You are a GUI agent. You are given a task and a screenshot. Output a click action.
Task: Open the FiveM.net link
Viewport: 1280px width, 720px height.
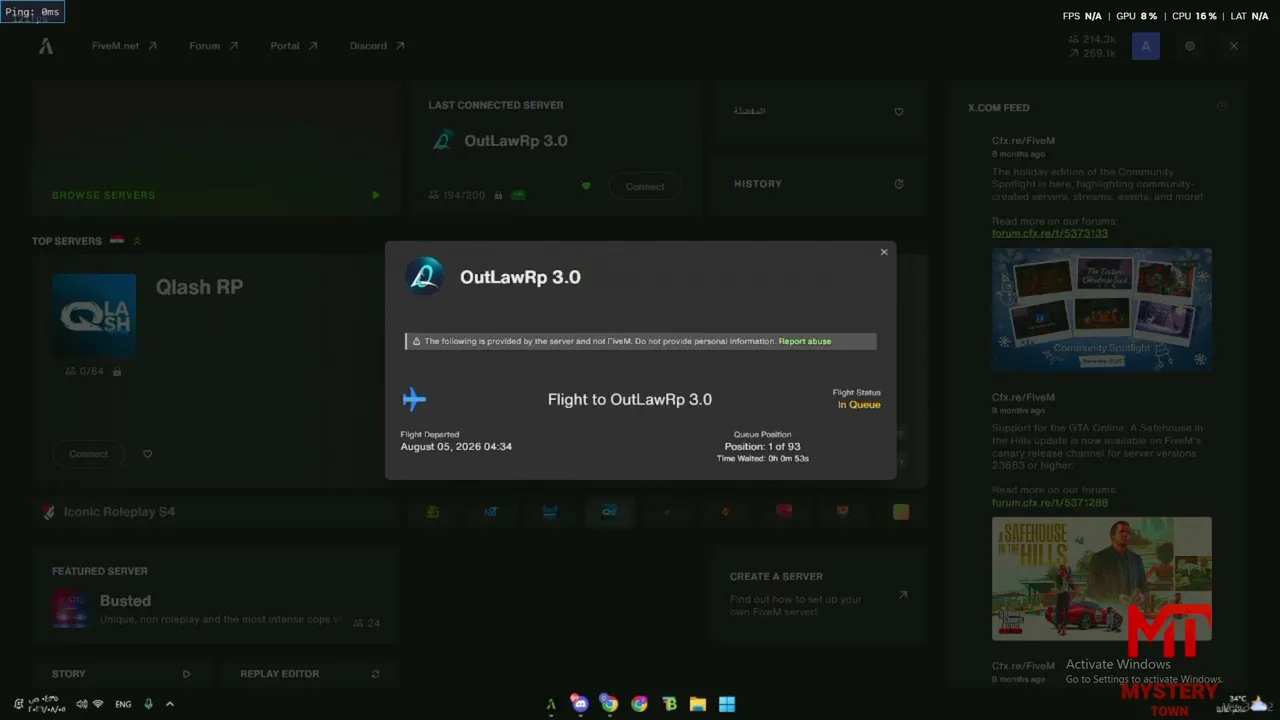[x=124, y=46]
